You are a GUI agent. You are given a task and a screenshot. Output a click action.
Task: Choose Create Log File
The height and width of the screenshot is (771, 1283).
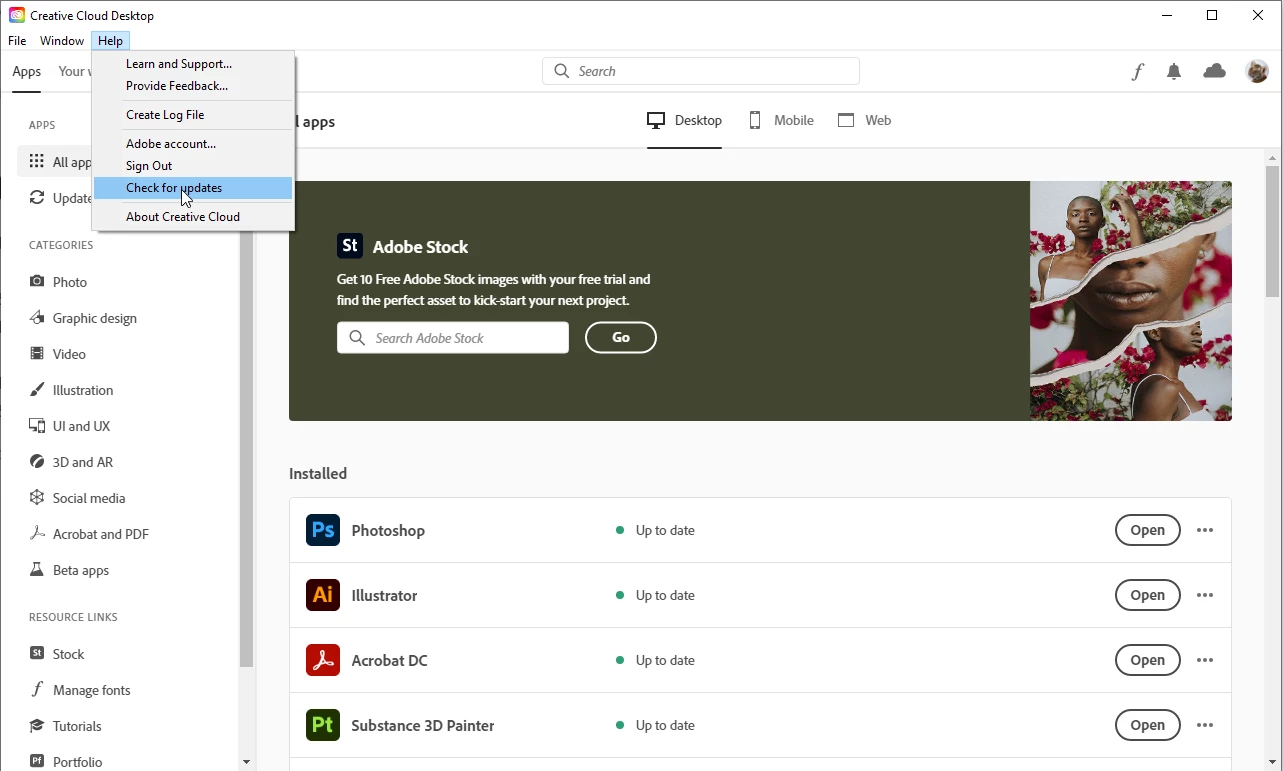coord(193,115)
